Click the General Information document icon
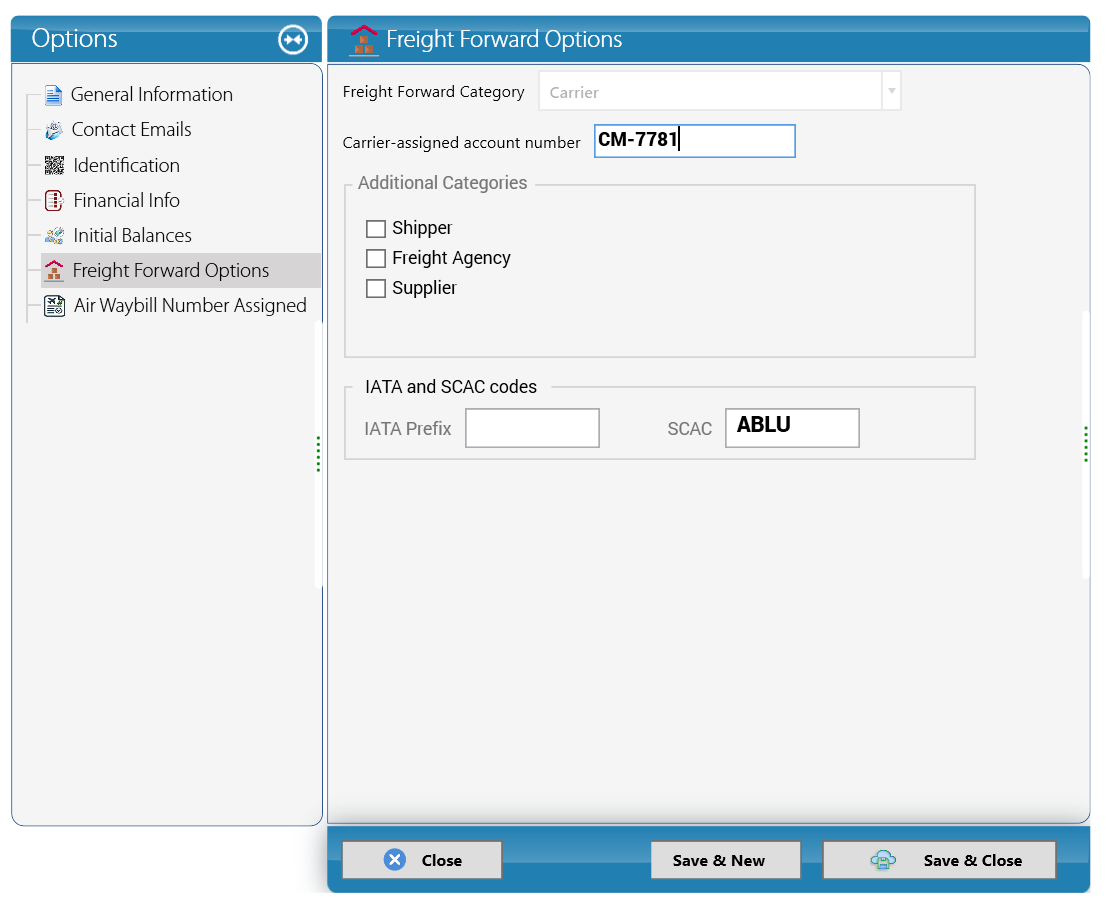1110x900 pixels. click(53, 95)
